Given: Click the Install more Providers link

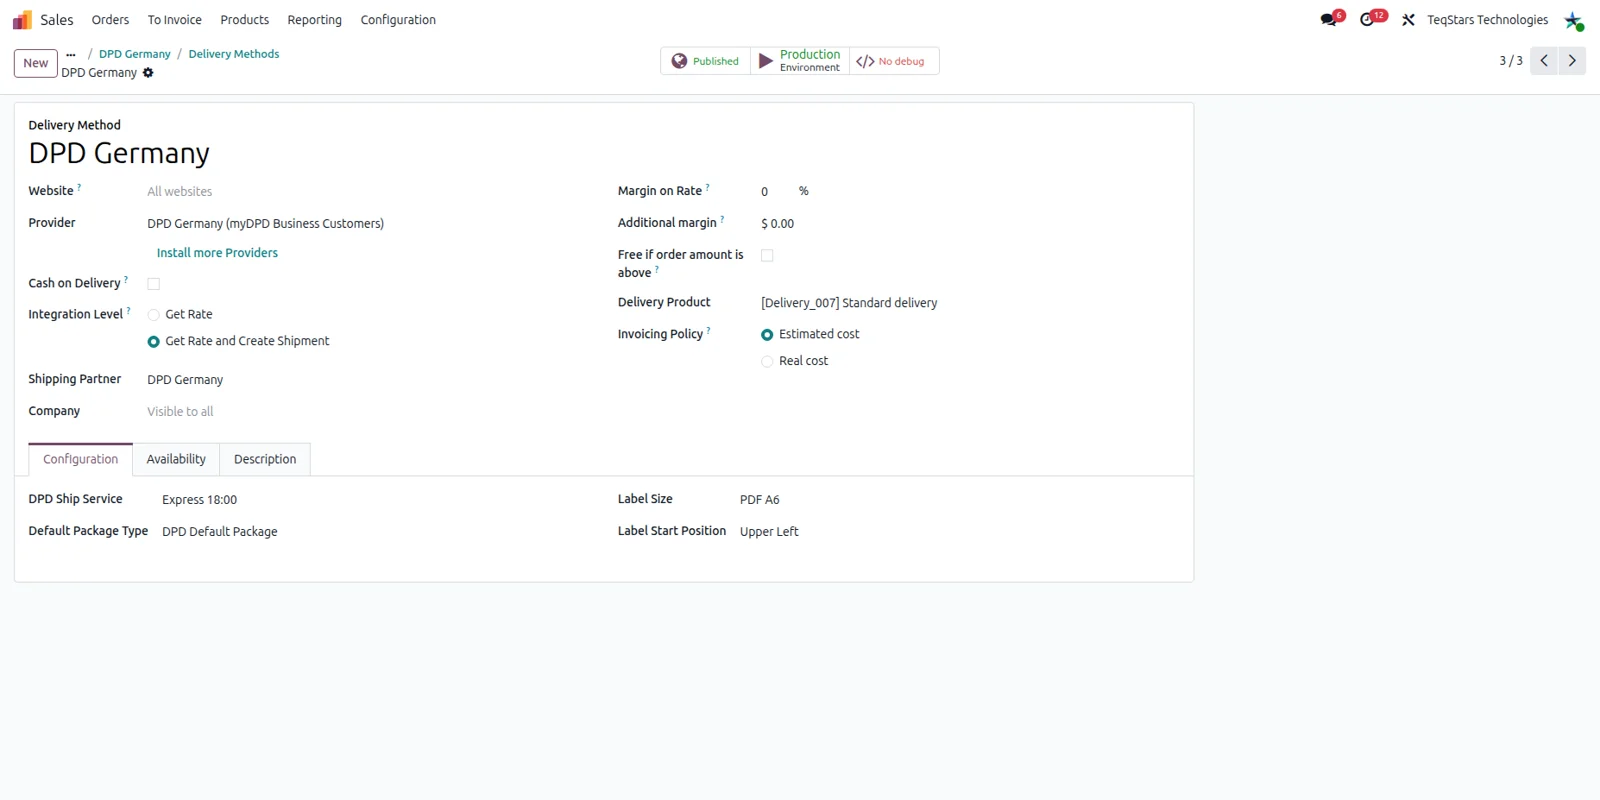Looking at the screenshot, I should 217,253.
